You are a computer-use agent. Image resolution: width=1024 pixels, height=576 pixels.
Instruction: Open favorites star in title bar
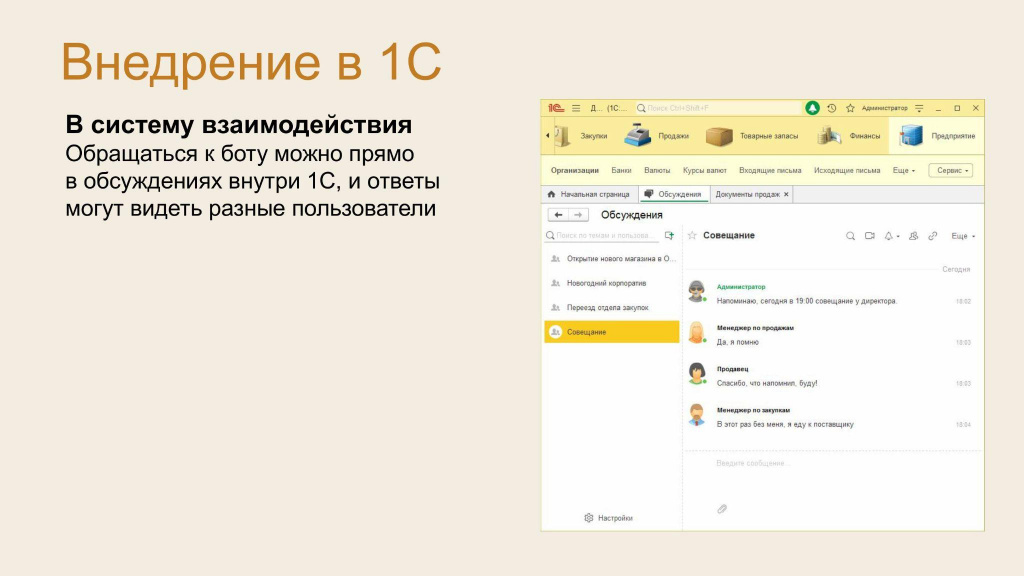pos(850,108)
